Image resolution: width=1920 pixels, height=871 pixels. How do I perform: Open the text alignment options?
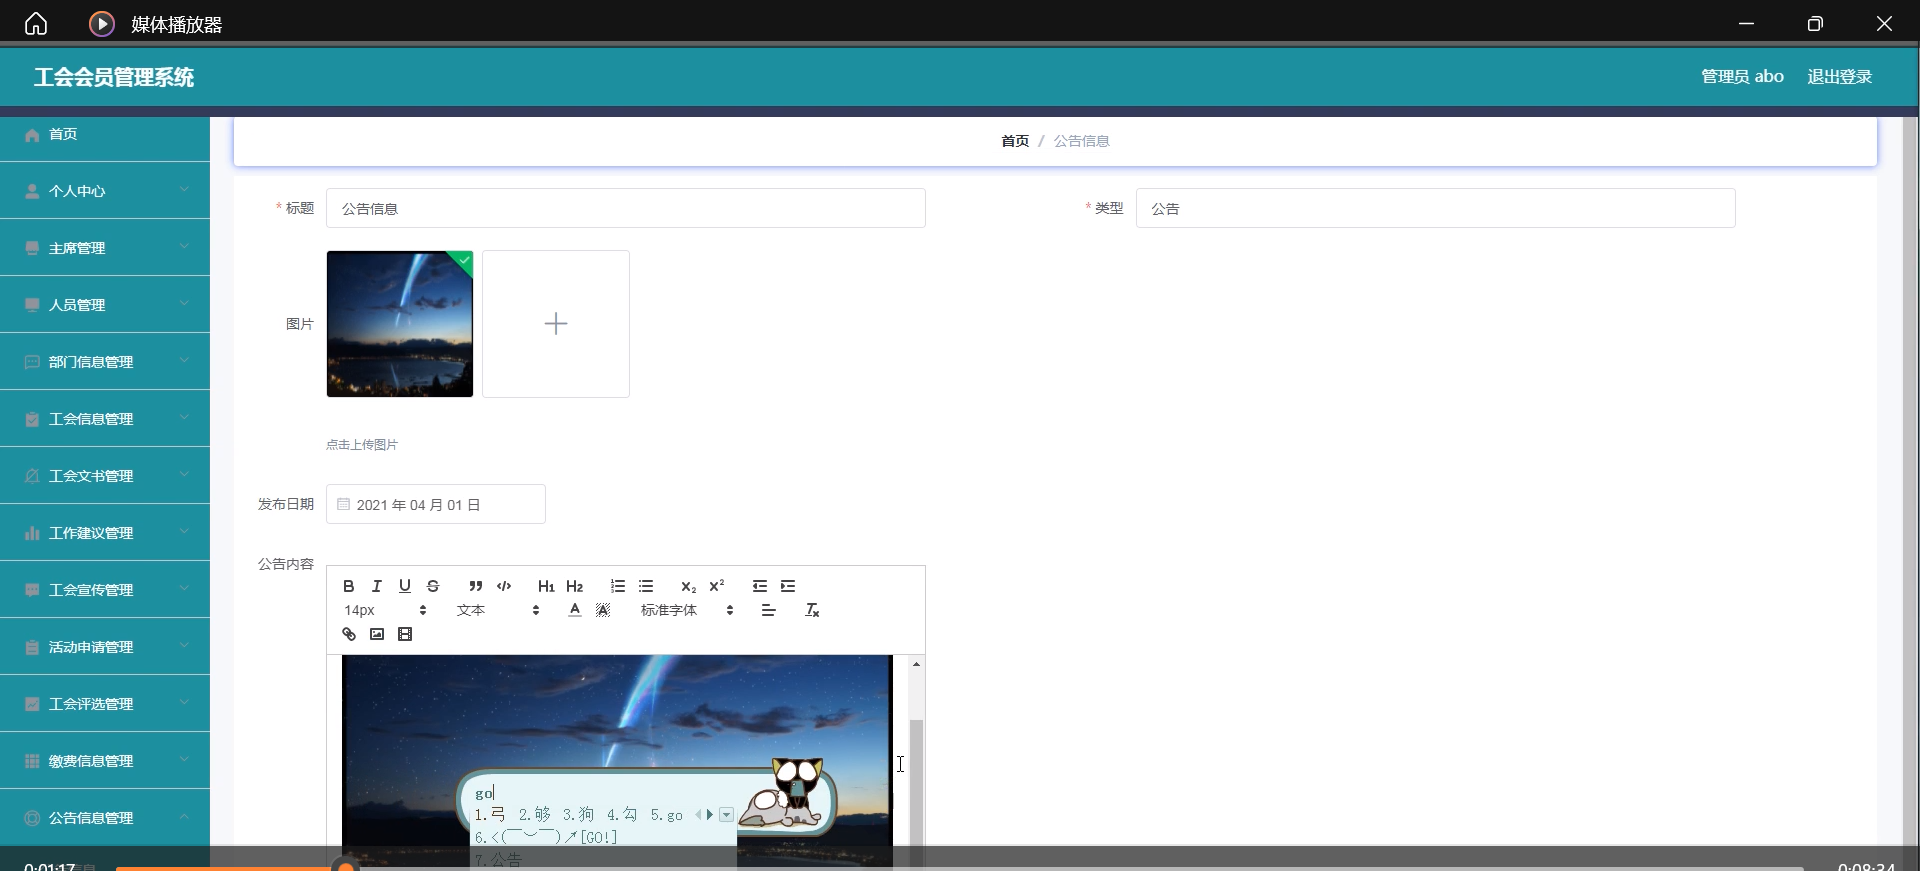(x=768, y=610)
